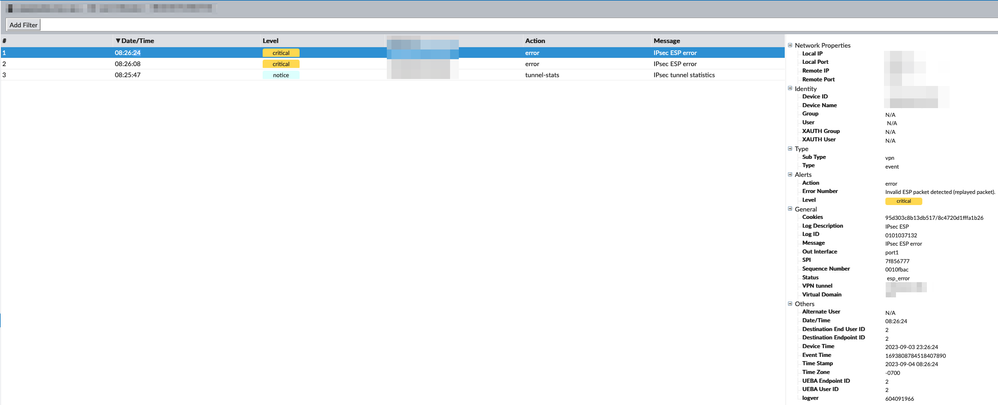The image size is (998, 405).
Task: Select log row with time 08:26:08
Action: pos(392,64)
